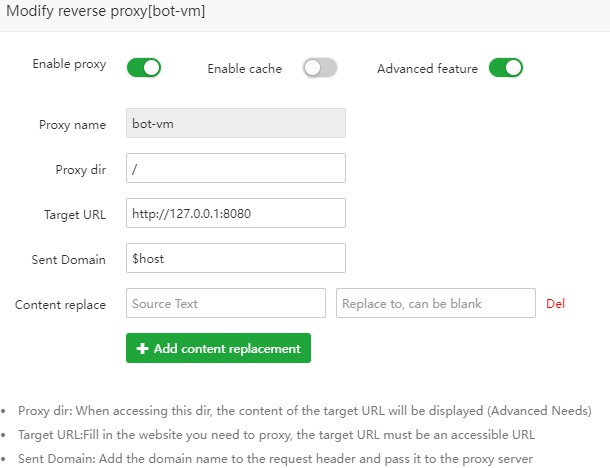The image size is (610, 468).
Task: Click the plus icon on Add content replacement
Action: [x=142, y=348]
